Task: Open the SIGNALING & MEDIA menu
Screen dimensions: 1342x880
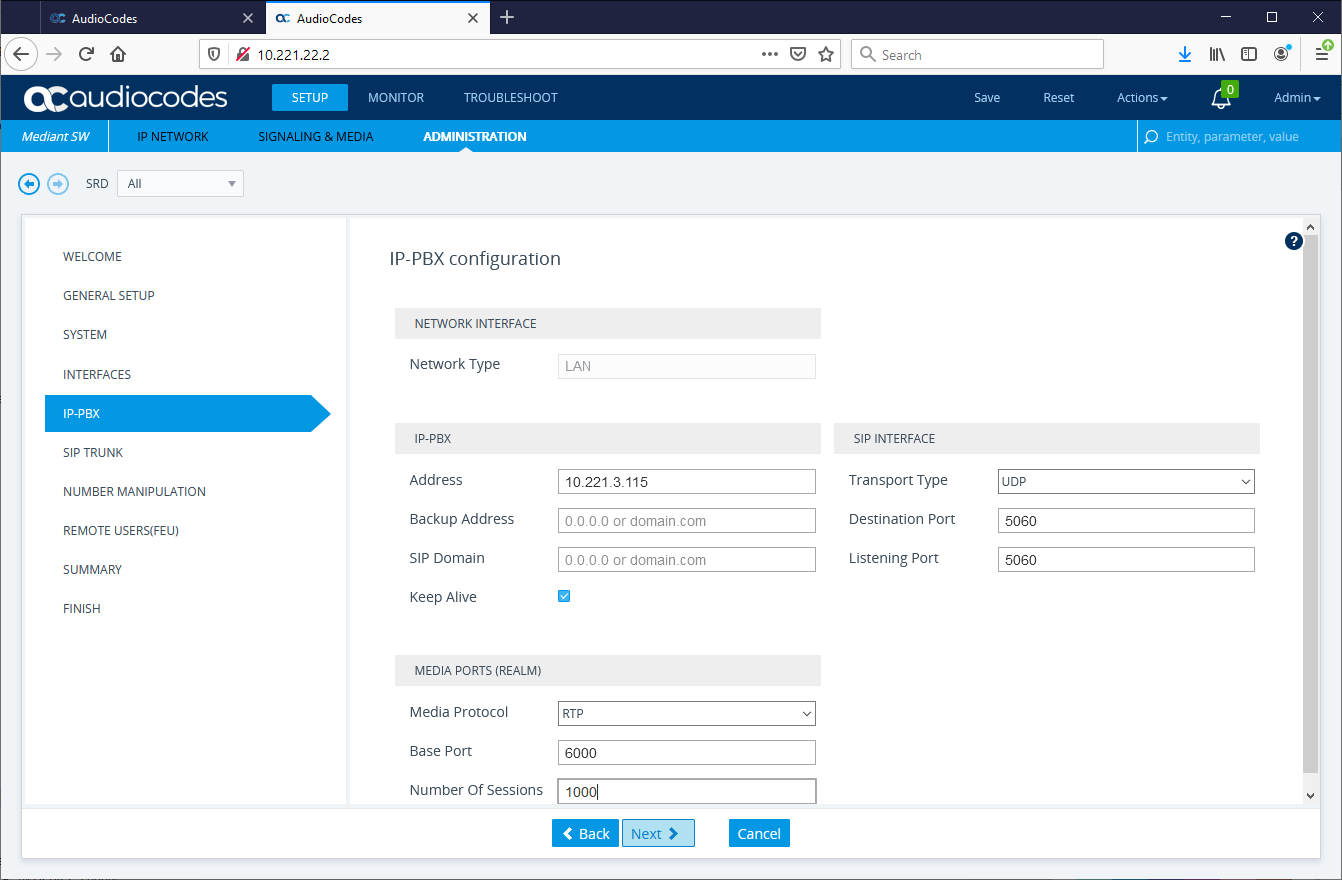Action: click(316, 137)
